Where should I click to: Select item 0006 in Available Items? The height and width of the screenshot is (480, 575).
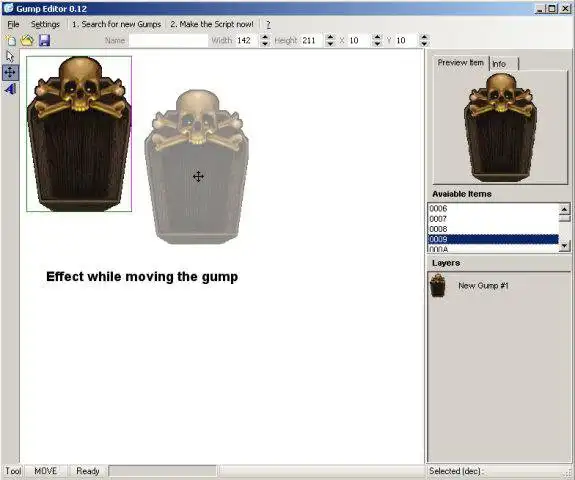(493, 209)
